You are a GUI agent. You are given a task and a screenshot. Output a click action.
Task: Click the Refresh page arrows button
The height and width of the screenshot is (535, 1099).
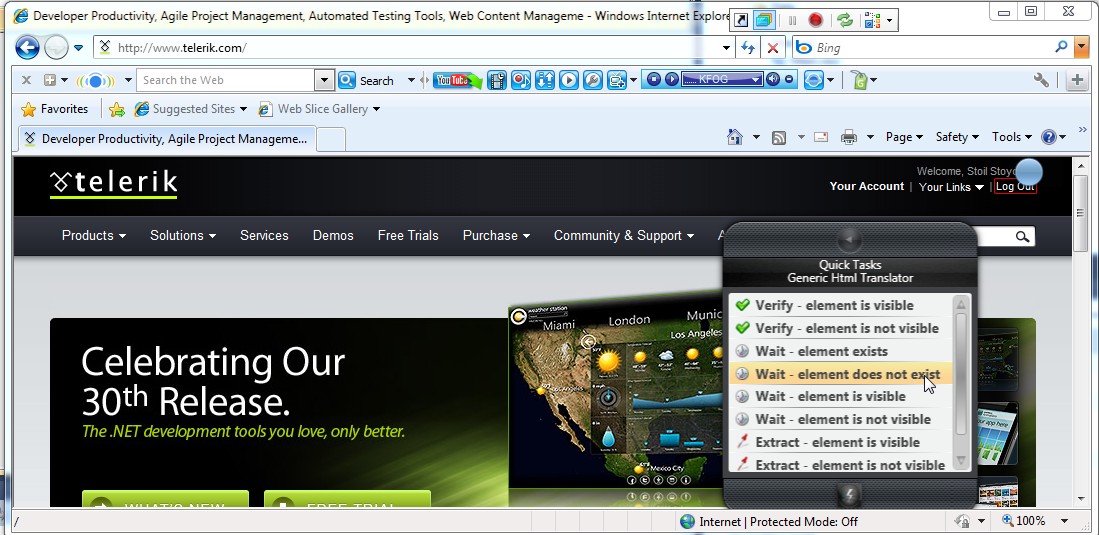tap(748, 48)
